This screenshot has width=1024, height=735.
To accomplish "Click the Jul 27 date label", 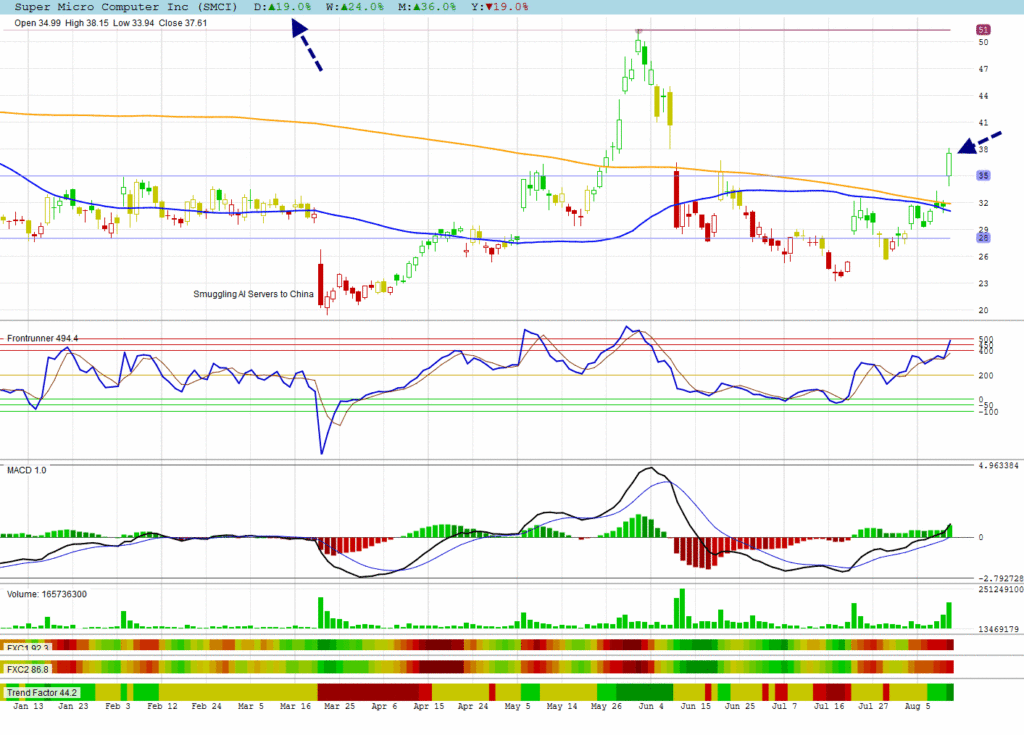I will pyautogui.click(x=872, y=706).
